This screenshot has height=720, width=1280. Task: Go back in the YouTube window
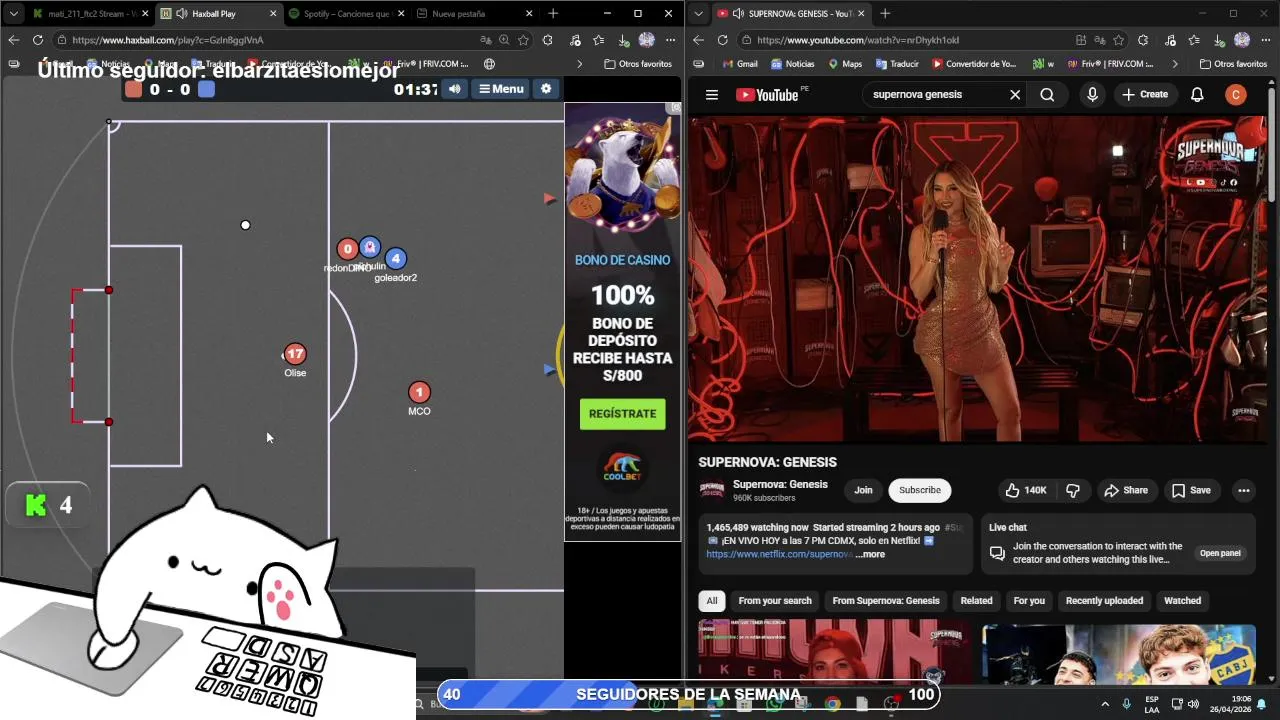(x=698, y=40)
